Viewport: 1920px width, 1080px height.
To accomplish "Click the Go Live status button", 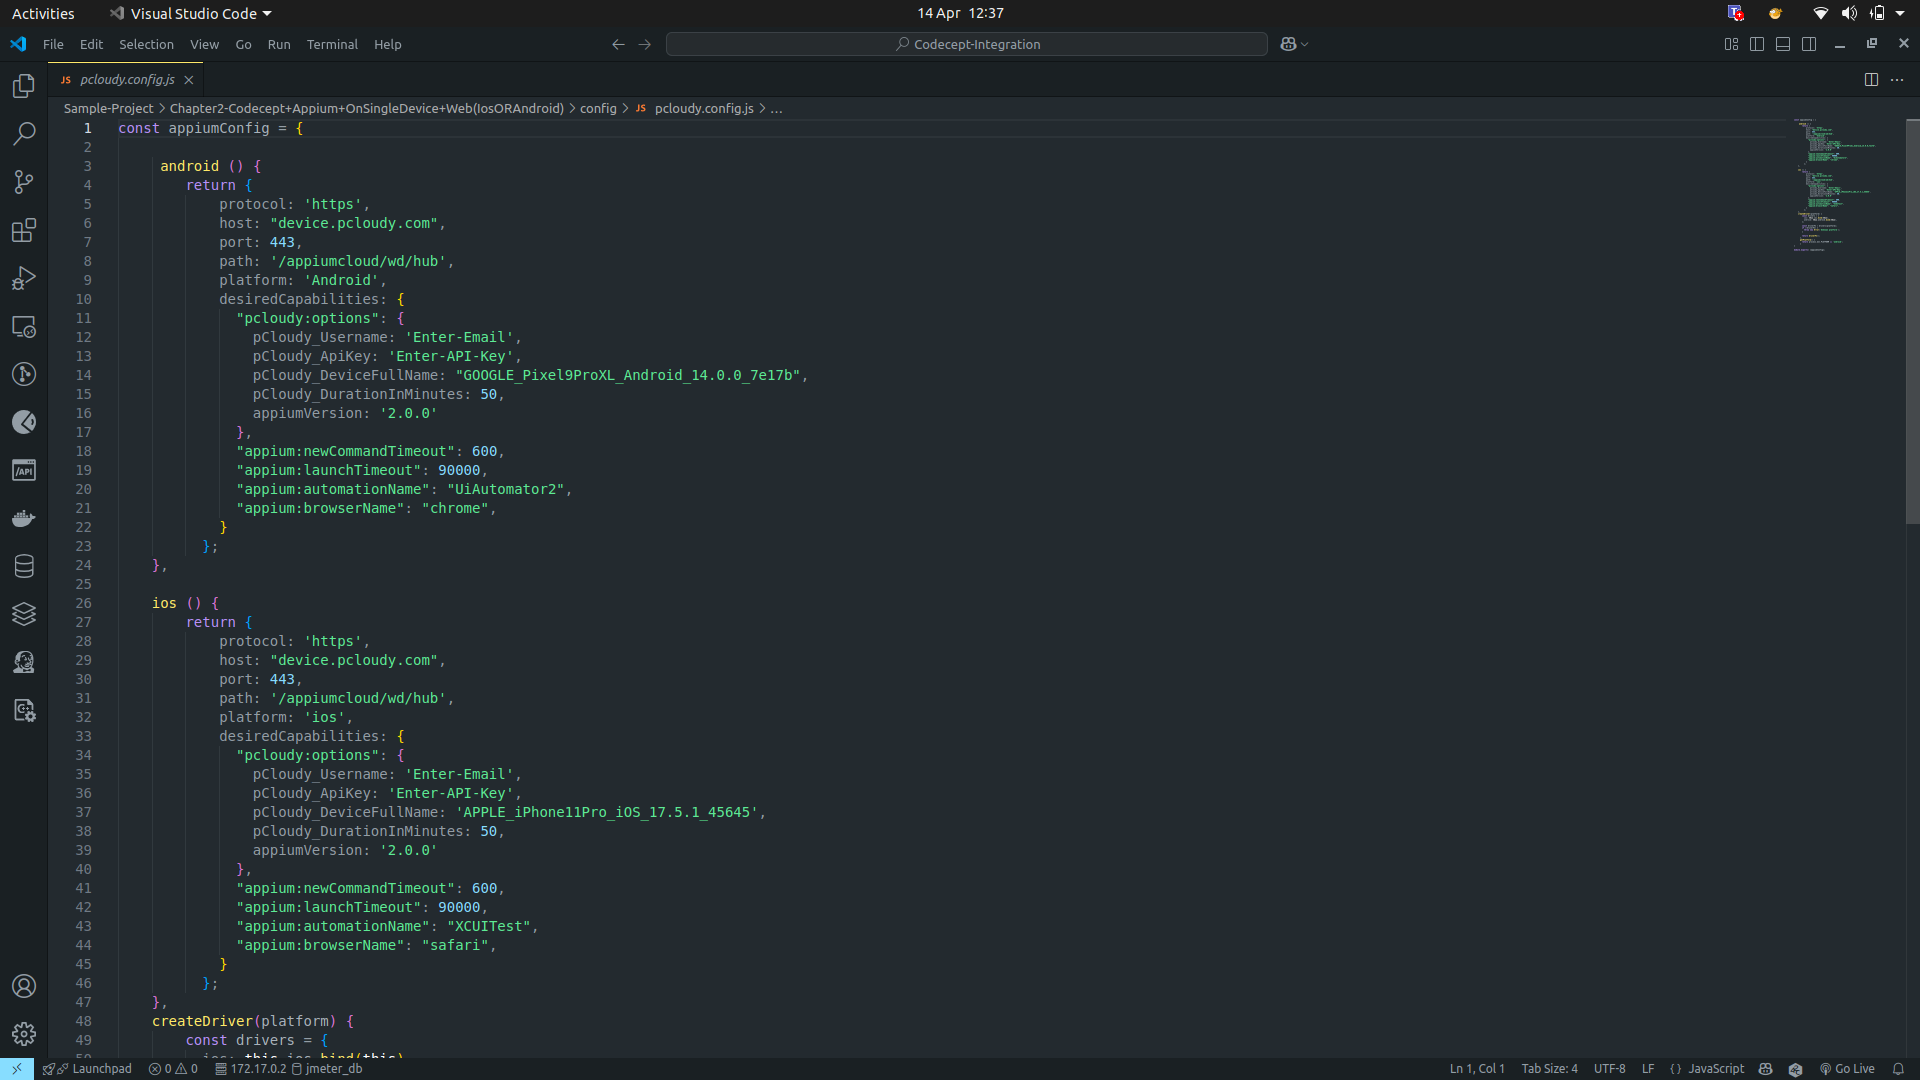I will coord(1847,1069).
